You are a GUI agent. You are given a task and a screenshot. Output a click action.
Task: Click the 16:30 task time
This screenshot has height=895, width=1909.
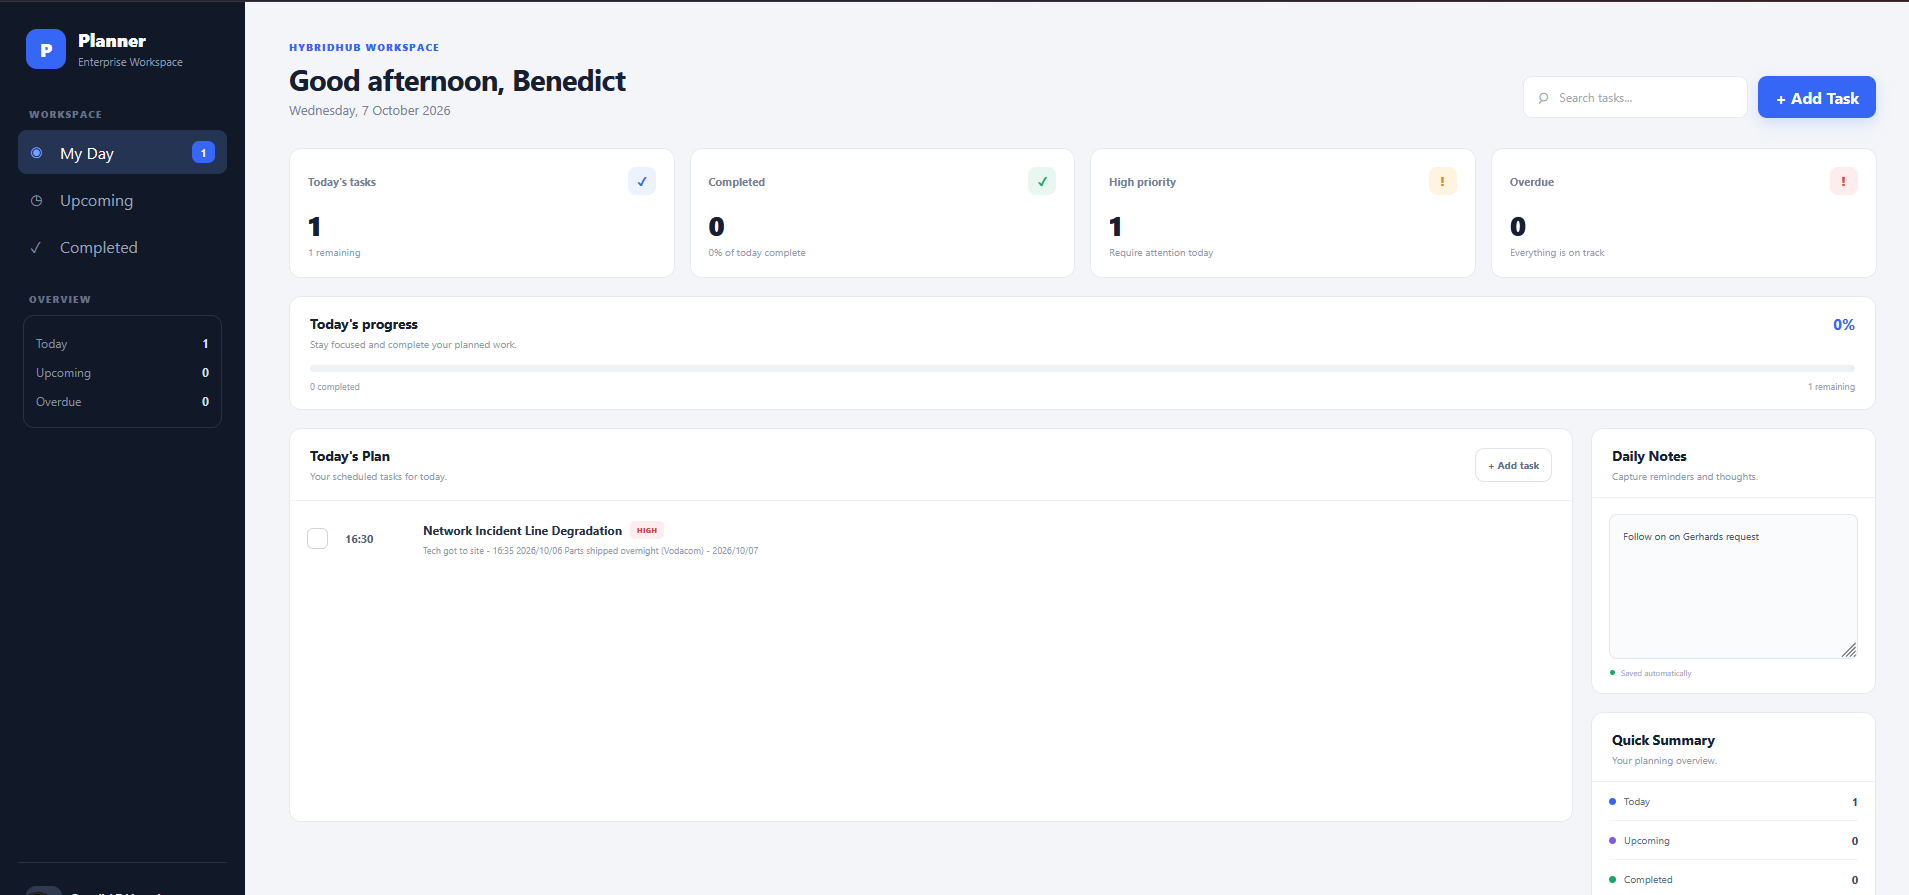359,539
